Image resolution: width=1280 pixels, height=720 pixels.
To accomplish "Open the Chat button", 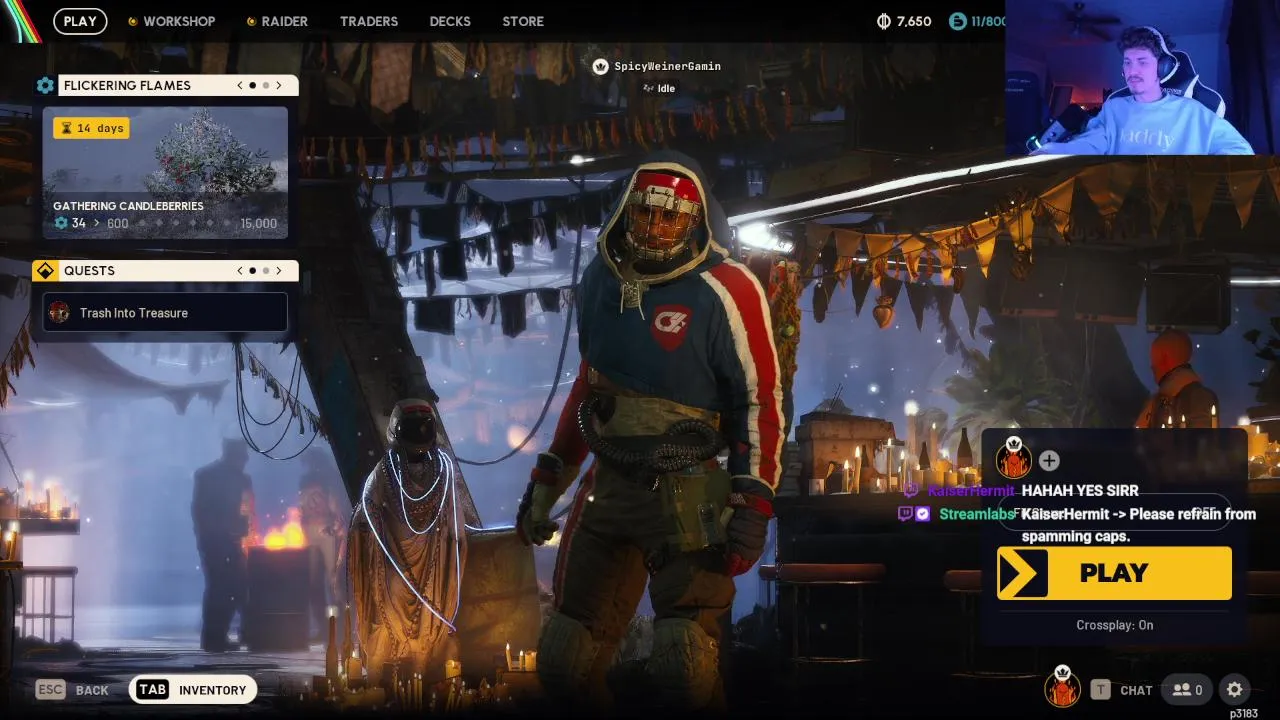I will tap(1121, 690).
